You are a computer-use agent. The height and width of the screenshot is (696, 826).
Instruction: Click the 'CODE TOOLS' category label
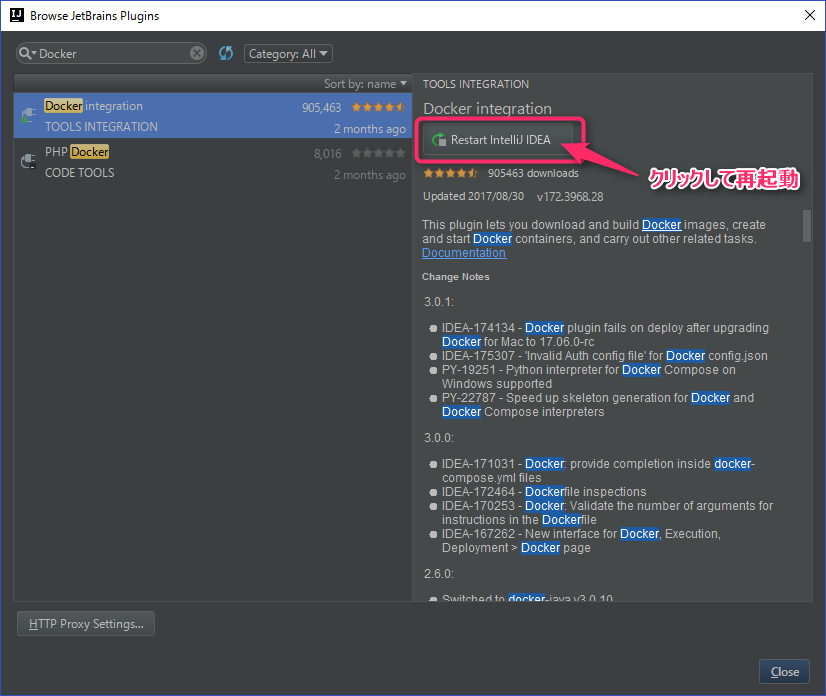point(80,173)
